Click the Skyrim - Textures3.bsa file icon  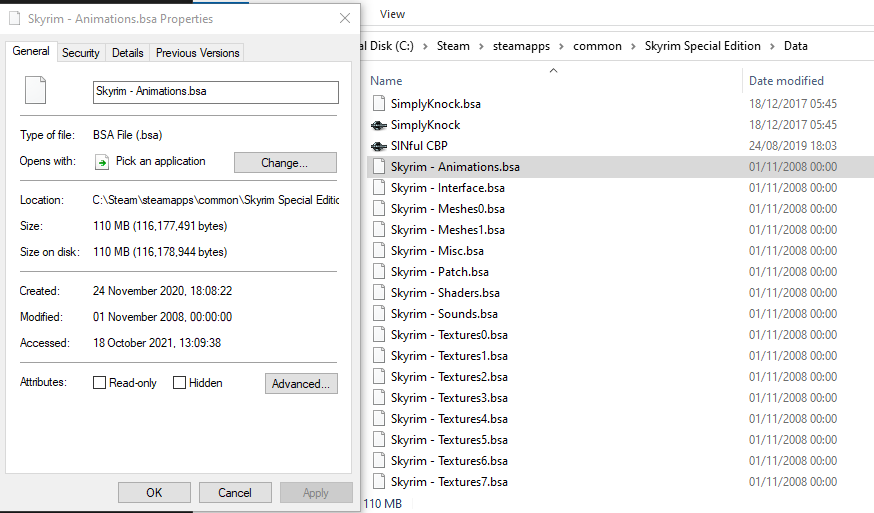pyautogui.click(x=379, y=398)
